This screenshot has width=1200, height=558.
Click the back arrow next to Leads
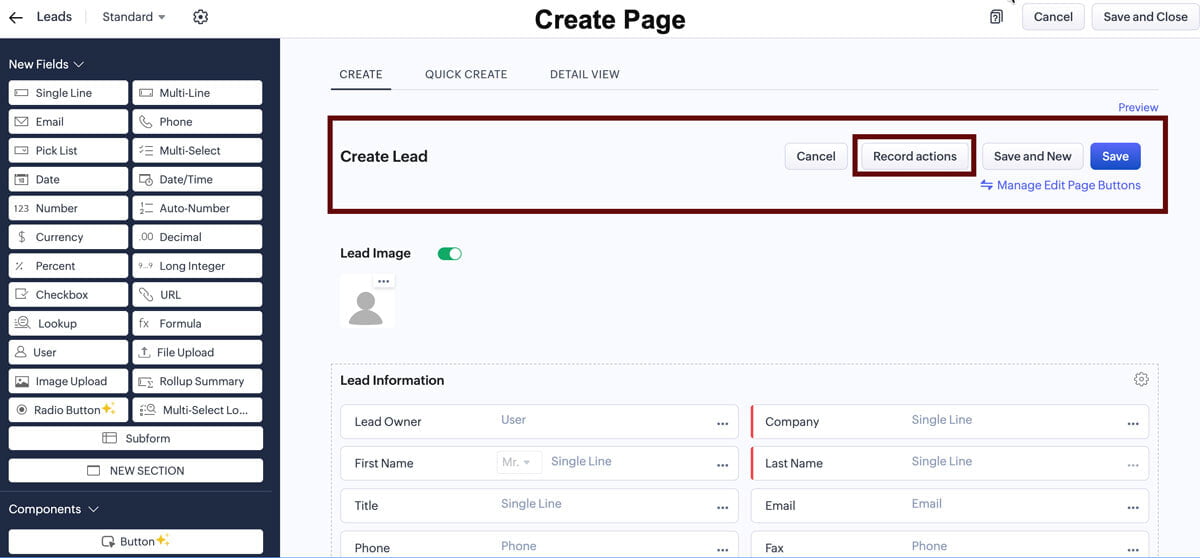tap(15, 17)
